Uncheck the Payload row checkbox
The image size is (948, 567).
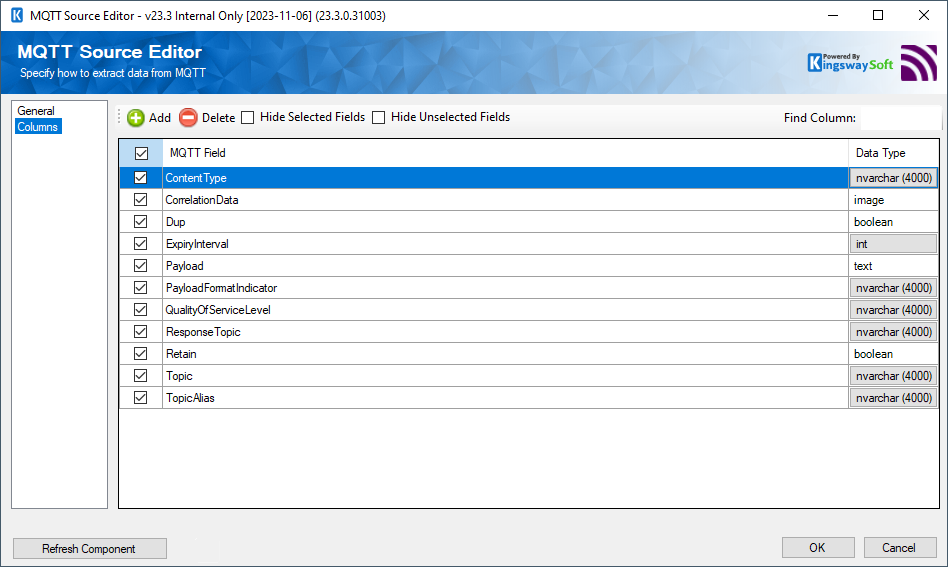click(x=141, y=265)
